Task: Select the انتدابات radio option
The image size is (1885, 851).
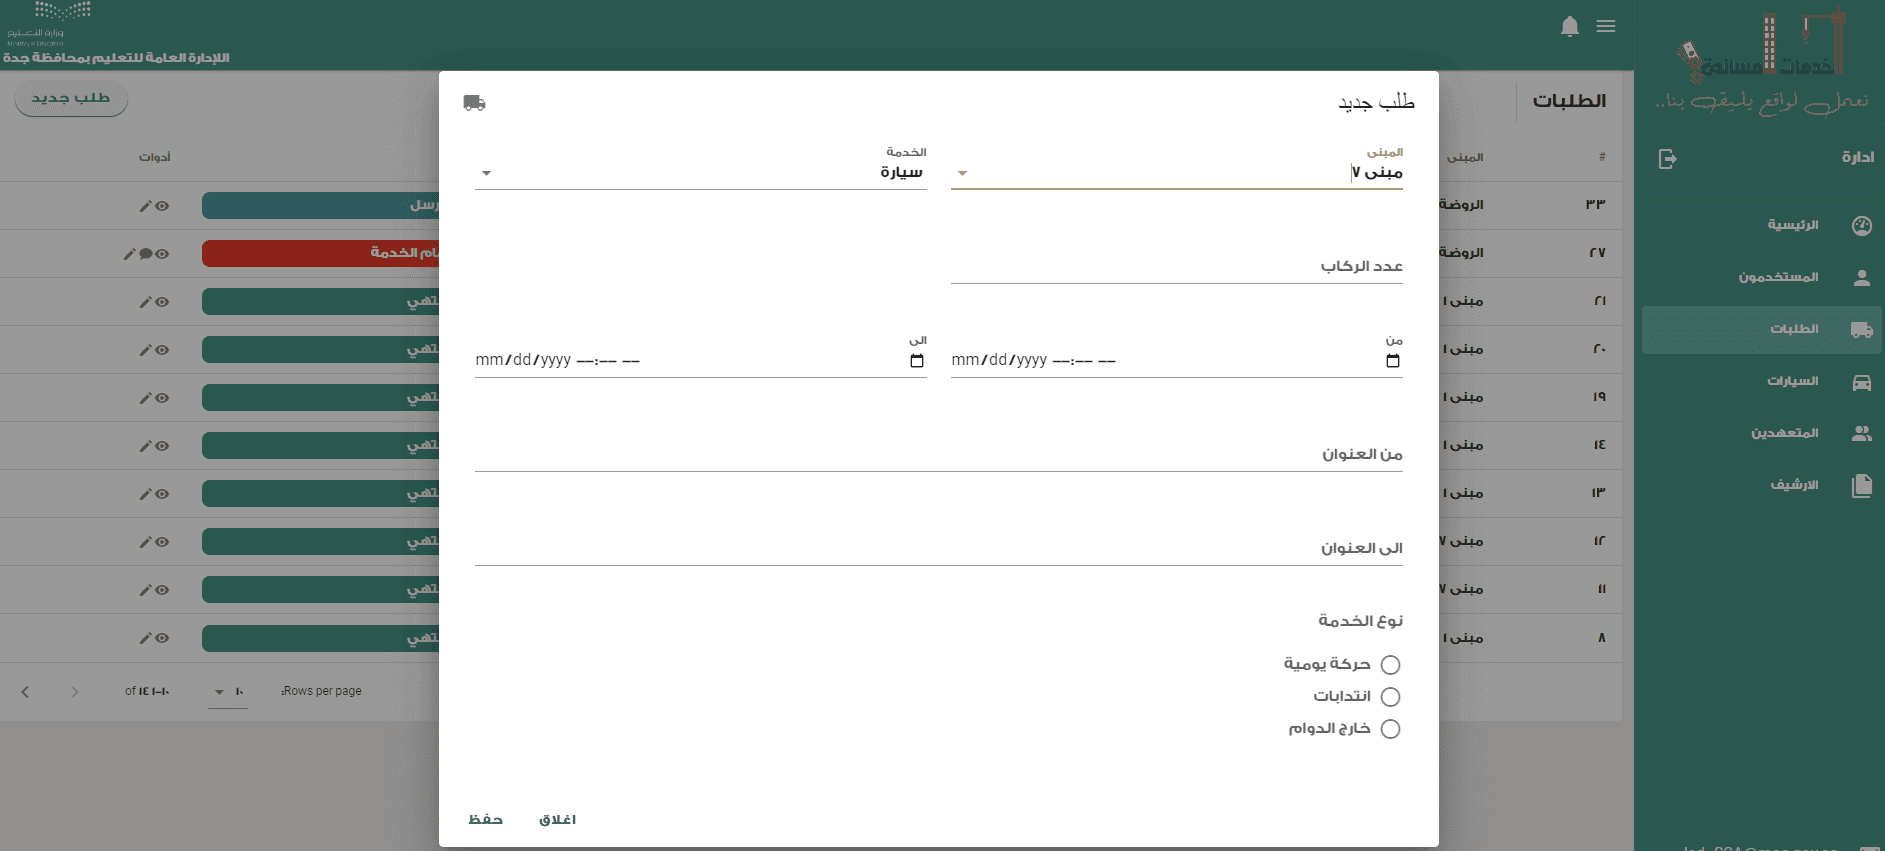Action: coord(1390,697)
